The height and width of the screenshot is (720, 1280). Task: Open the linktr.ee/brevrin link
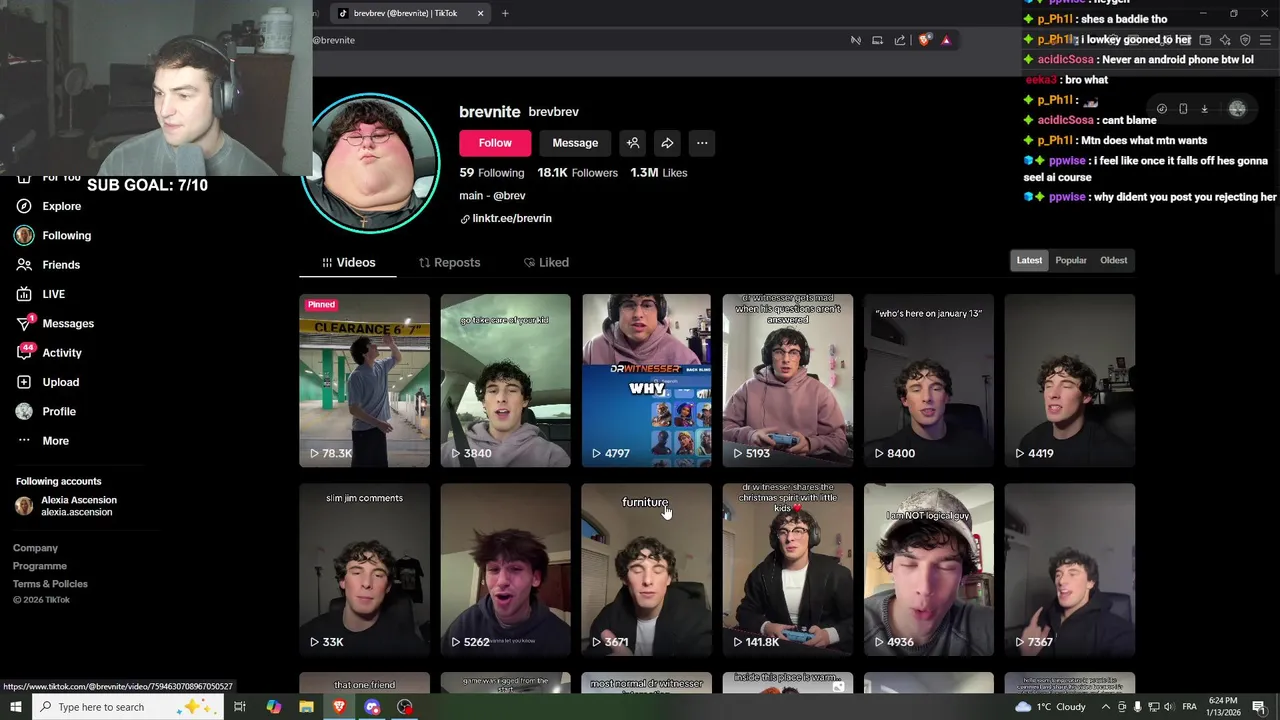tap(506, 218)
